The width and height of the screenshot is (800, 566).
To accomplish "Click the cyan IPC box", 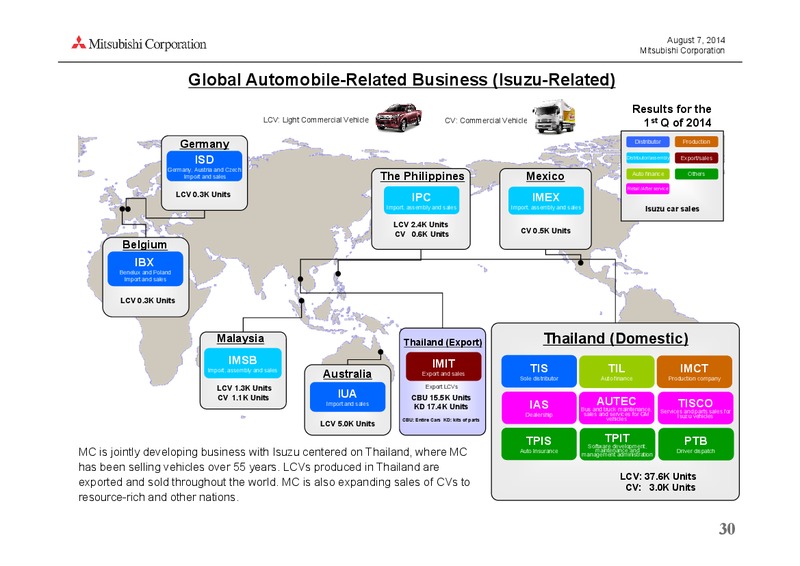I will click(421, 200).
